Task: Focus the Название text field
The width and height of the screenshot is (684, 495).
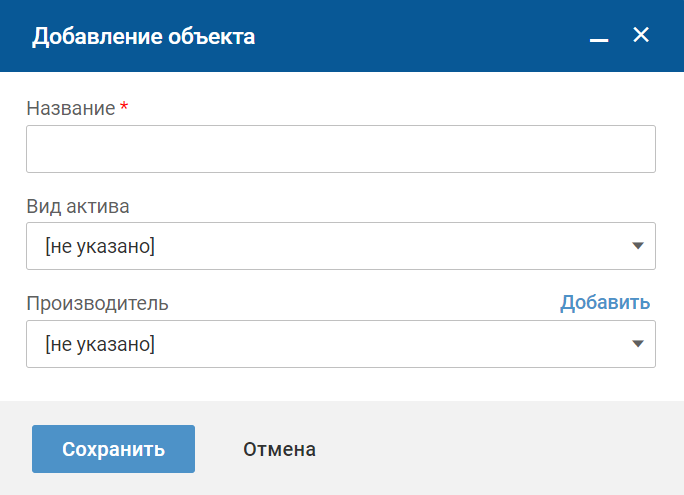Action: (x=340, y=149)
